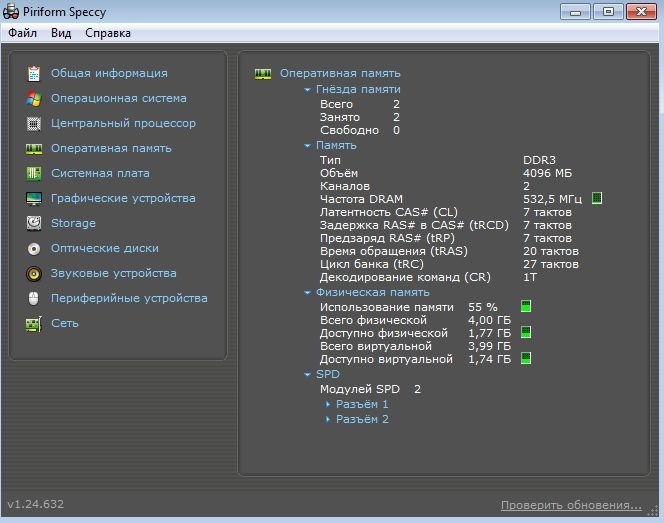Click the RAM stick icon in the sidebar
The height and width of the screenshot is (523, 664).
click(x=34, y=149)
